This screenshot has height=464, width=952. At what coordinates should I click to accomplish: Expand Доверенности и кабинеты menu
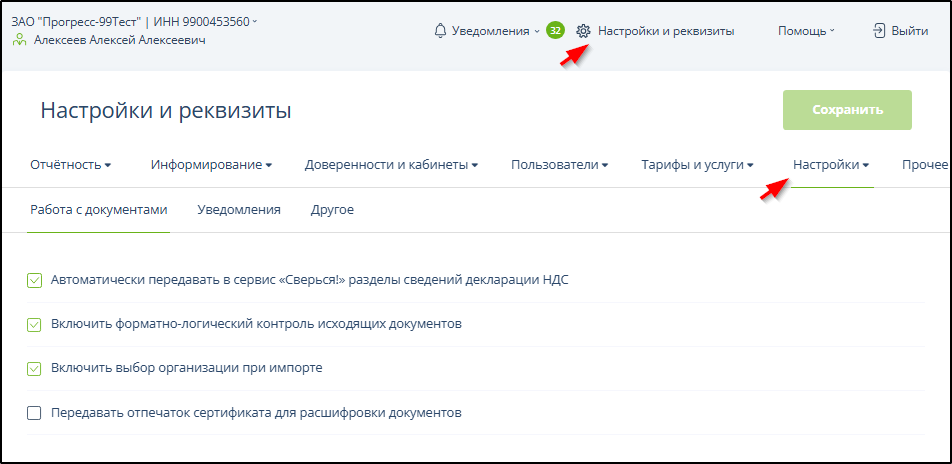coord(391,165)
